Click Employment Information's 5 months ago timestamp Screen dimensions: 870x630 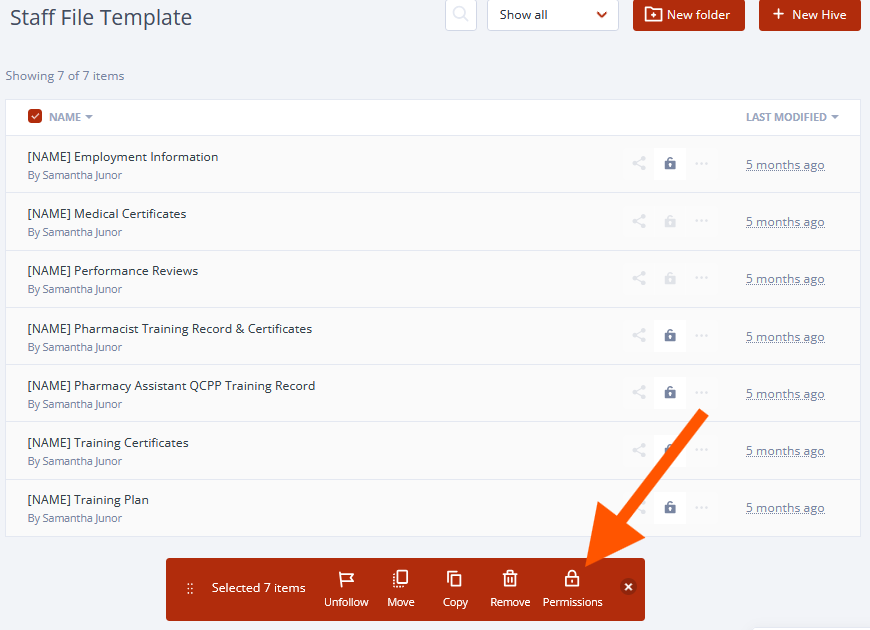(x=785, y=165)
